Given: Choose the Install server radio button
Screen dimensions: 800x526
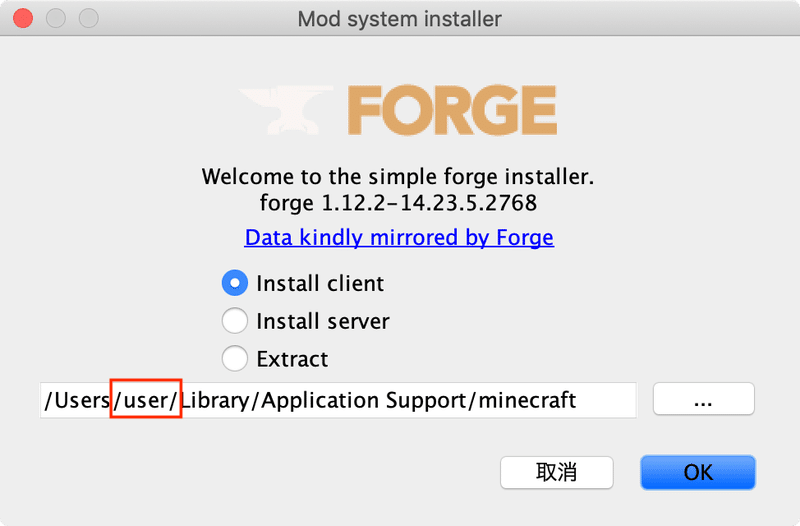Looking at the screenshot, I should (234, 321).
